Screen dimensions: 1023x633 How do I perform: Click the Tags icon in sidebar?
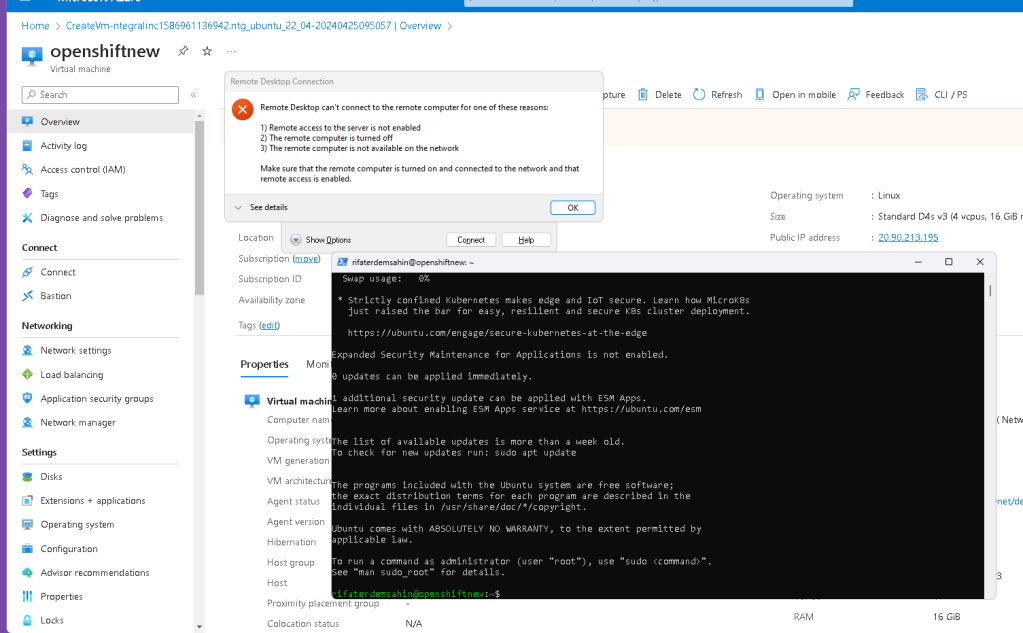(x=27, y=193)
